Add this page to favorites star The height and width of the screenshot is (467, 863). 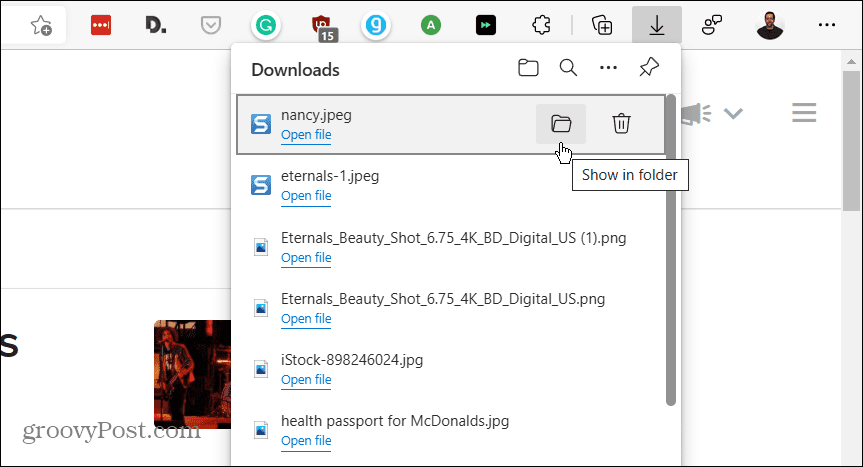[41, 26]
